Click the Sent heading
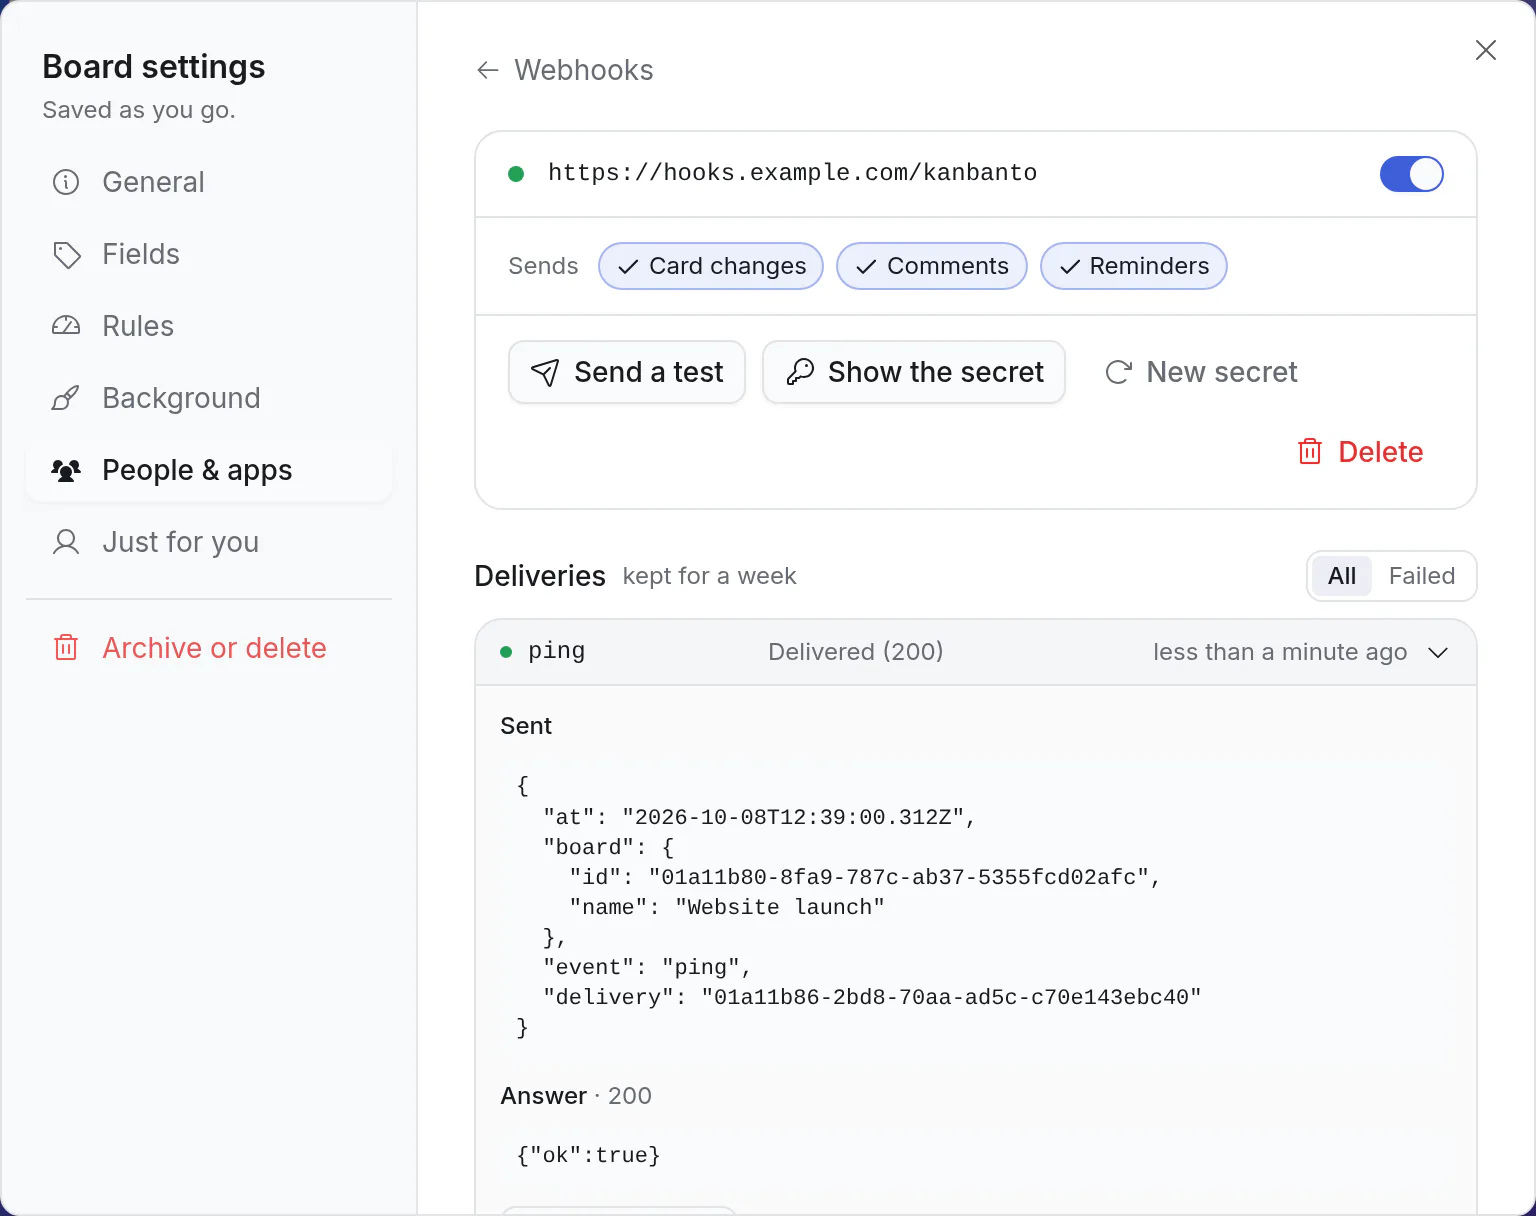The image size is (1536, 1216). pos(526,726)
